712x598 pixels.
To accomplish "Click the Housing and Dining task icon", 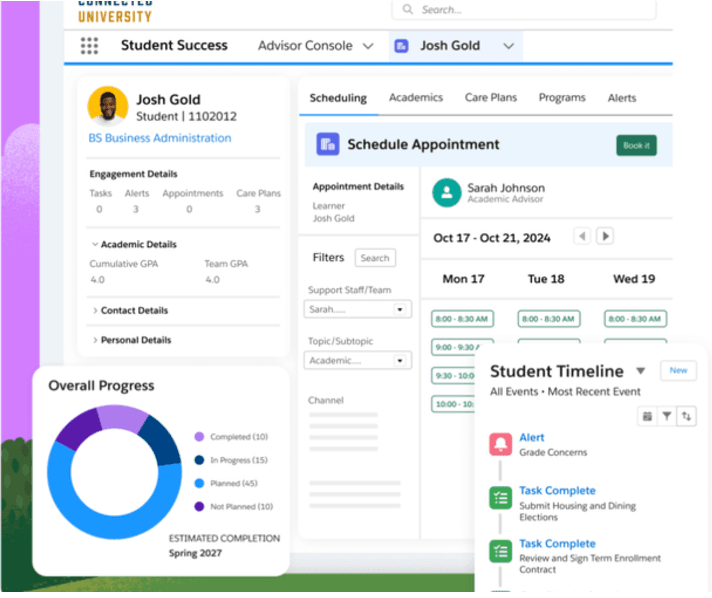I will click(500, 498).
